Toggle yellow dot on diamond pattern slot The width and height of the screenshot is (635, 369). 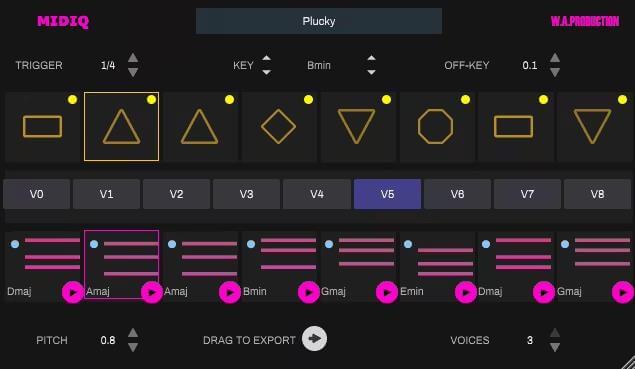pyautogui.click(x=308, y=100)
